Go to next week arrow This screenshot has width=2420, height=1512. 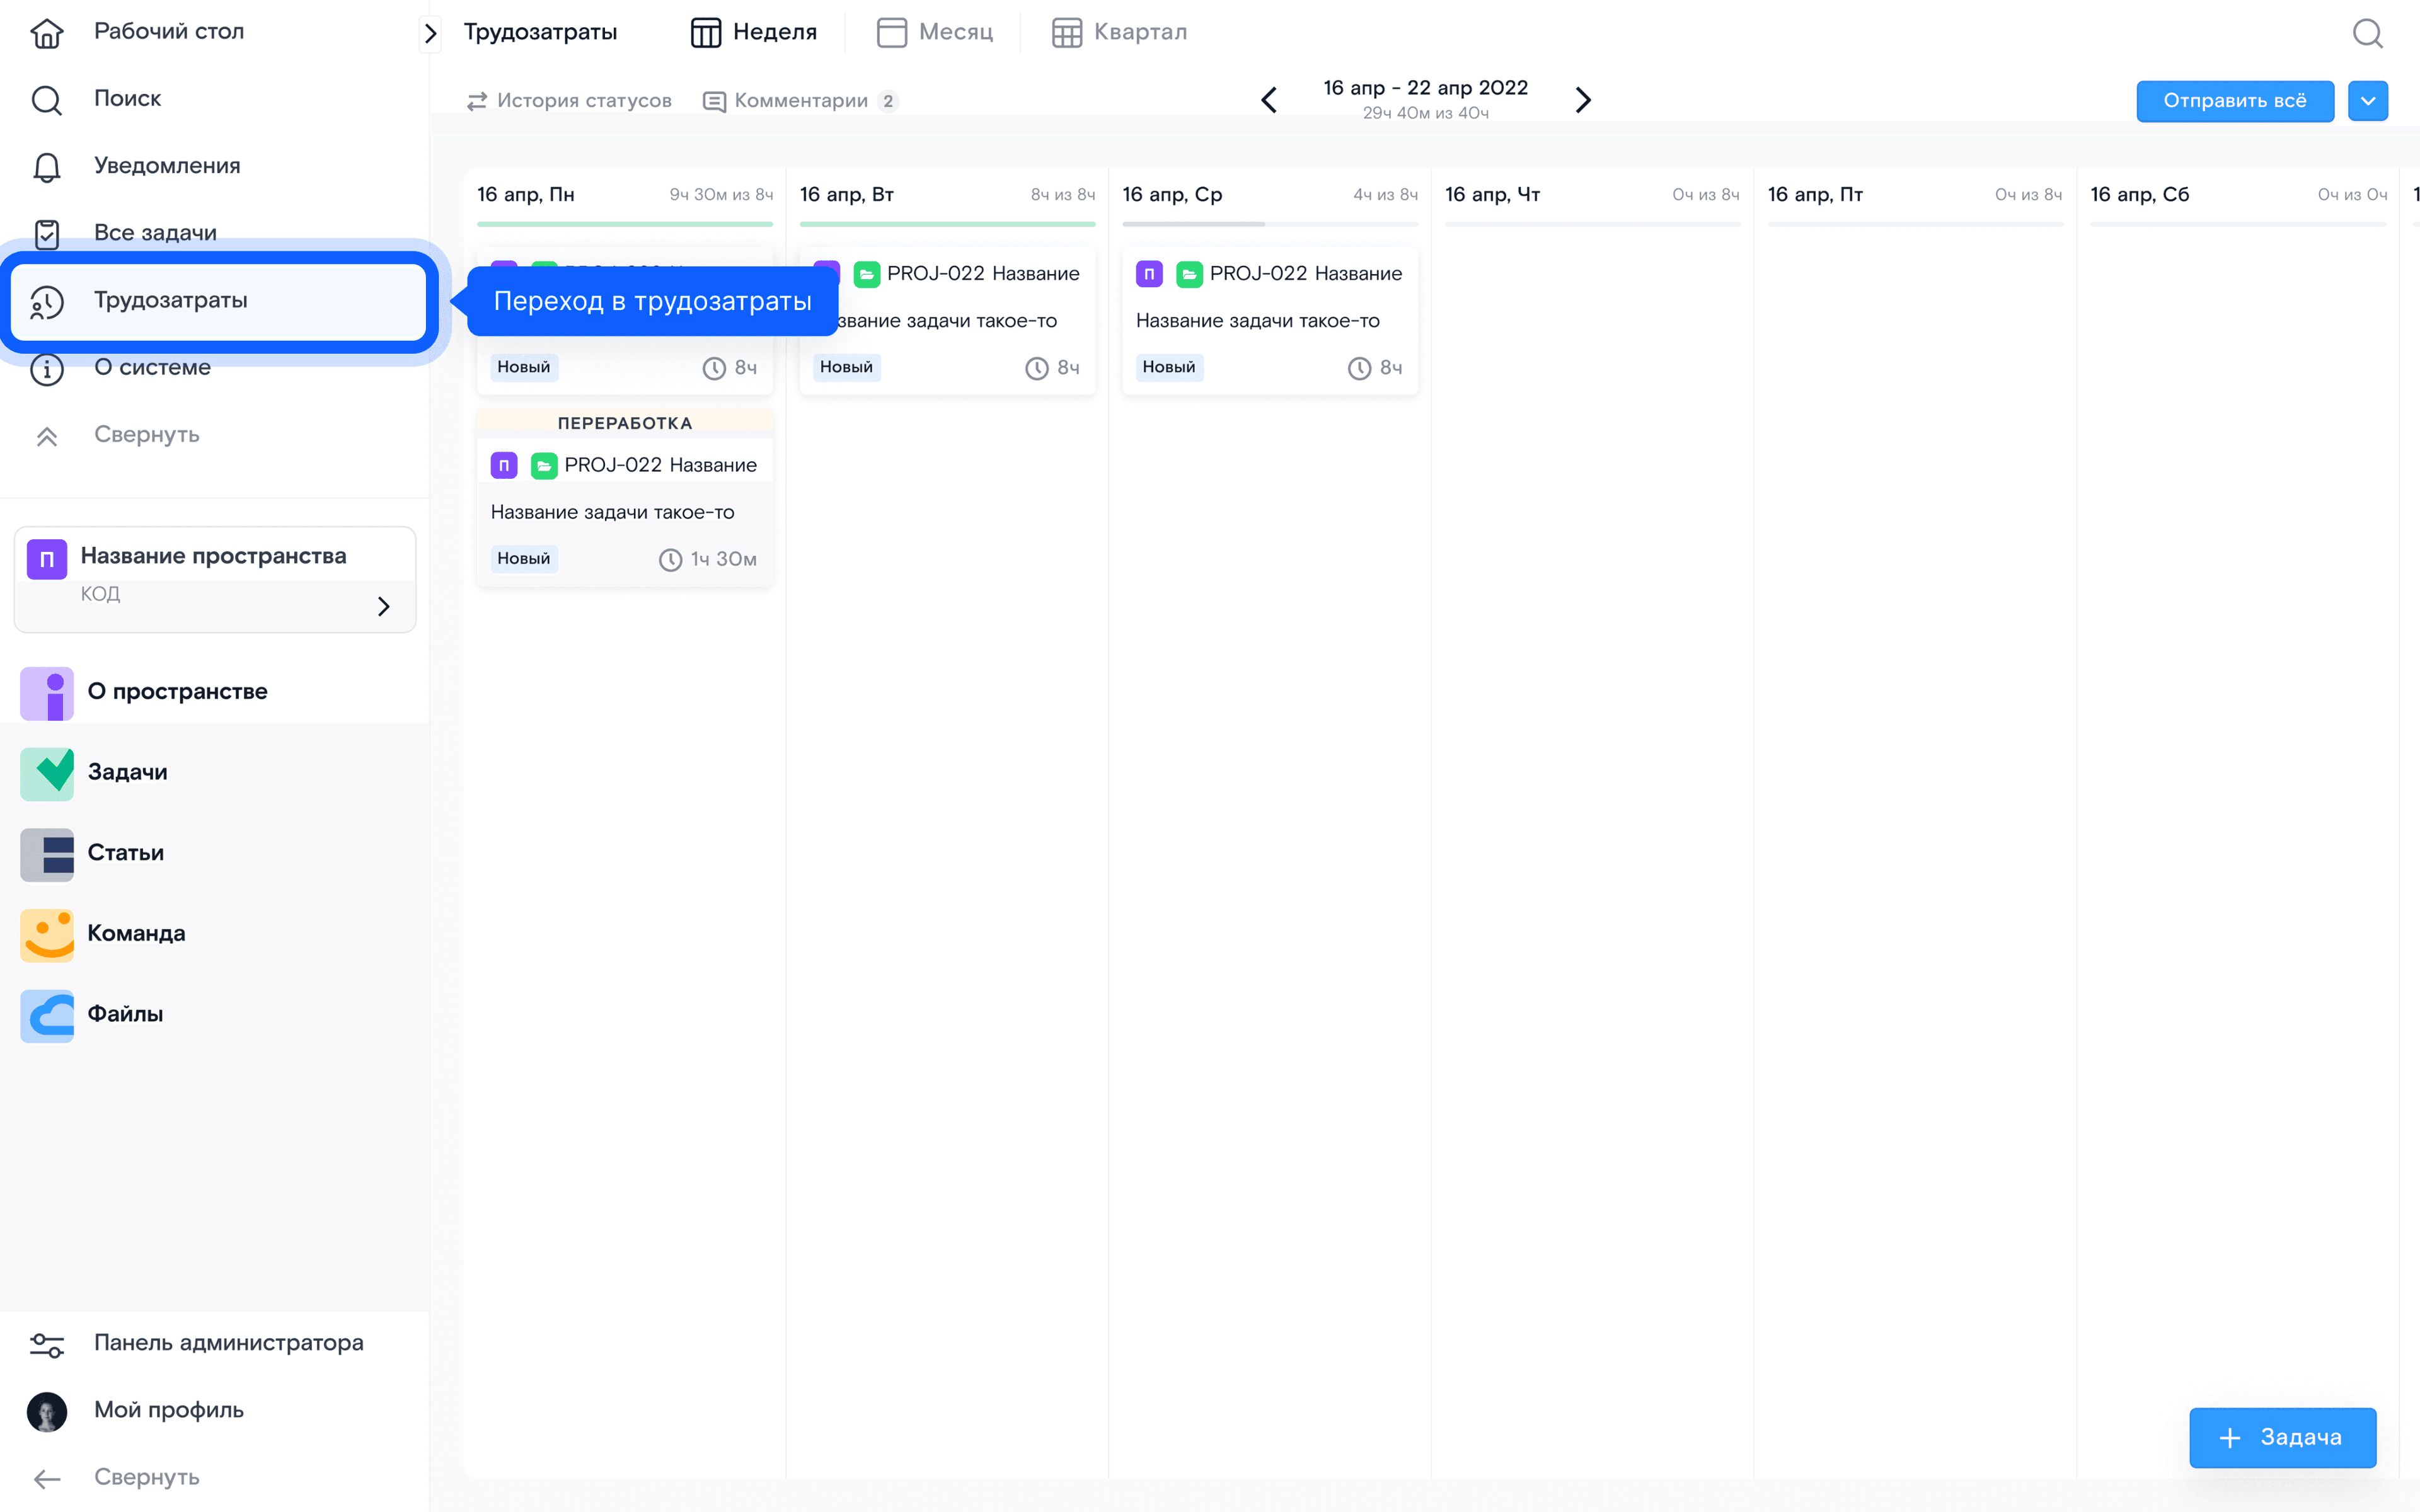click(x=1583, y=100)
